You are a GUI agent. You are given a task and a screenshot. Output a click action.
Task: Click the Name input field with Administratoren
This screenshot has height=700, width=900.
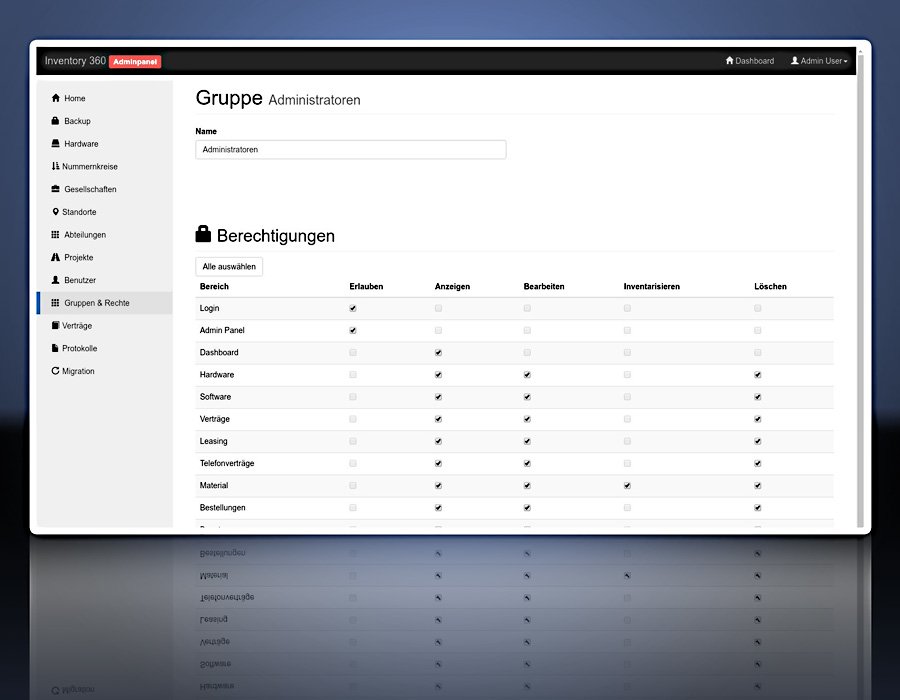tap(351, 150)
